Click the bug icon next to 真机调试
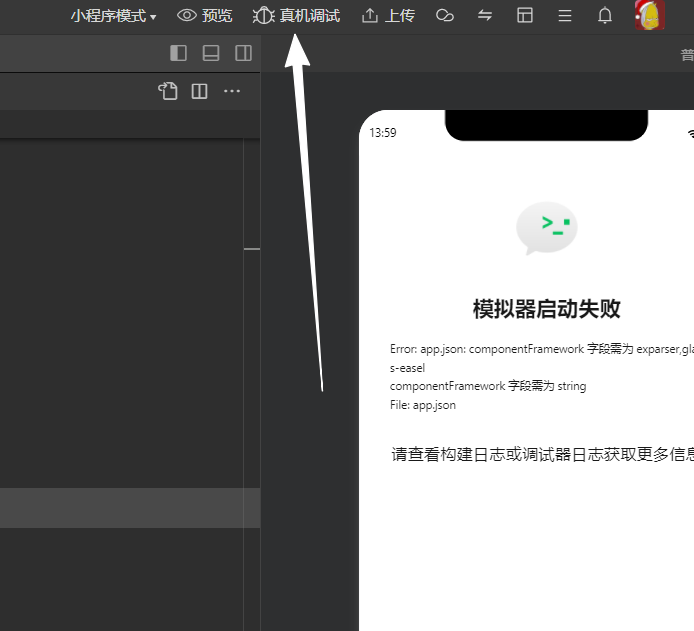The image size is (694, 631). [x=264, y=16]
